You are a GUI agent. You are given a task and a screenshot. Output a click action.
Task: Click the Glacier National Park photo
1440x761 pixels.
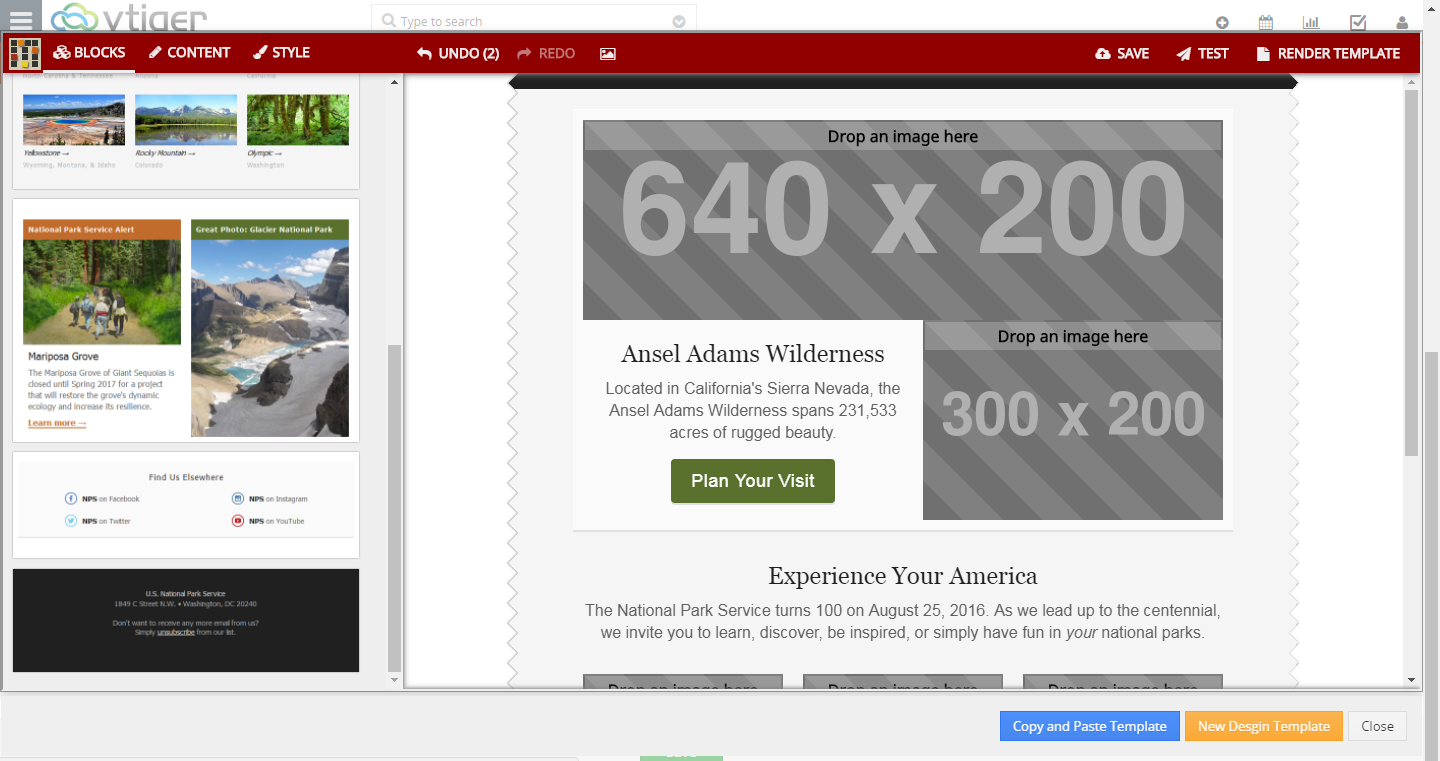pyautogui.click(x=270, y=337)
